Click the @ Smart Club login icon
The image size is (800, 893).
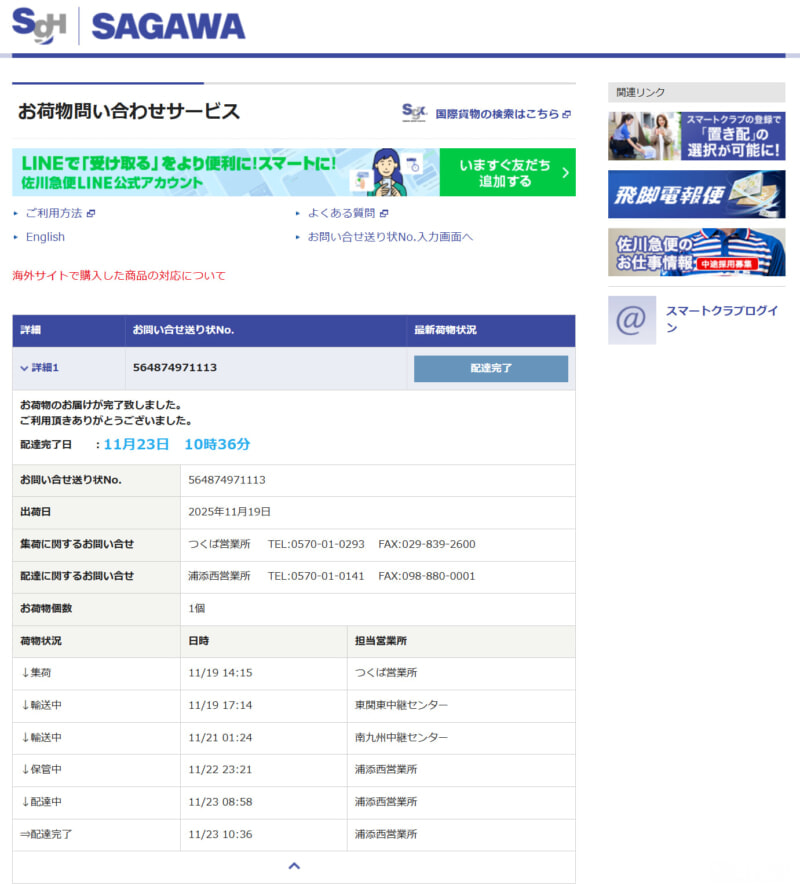click(631, 320)
